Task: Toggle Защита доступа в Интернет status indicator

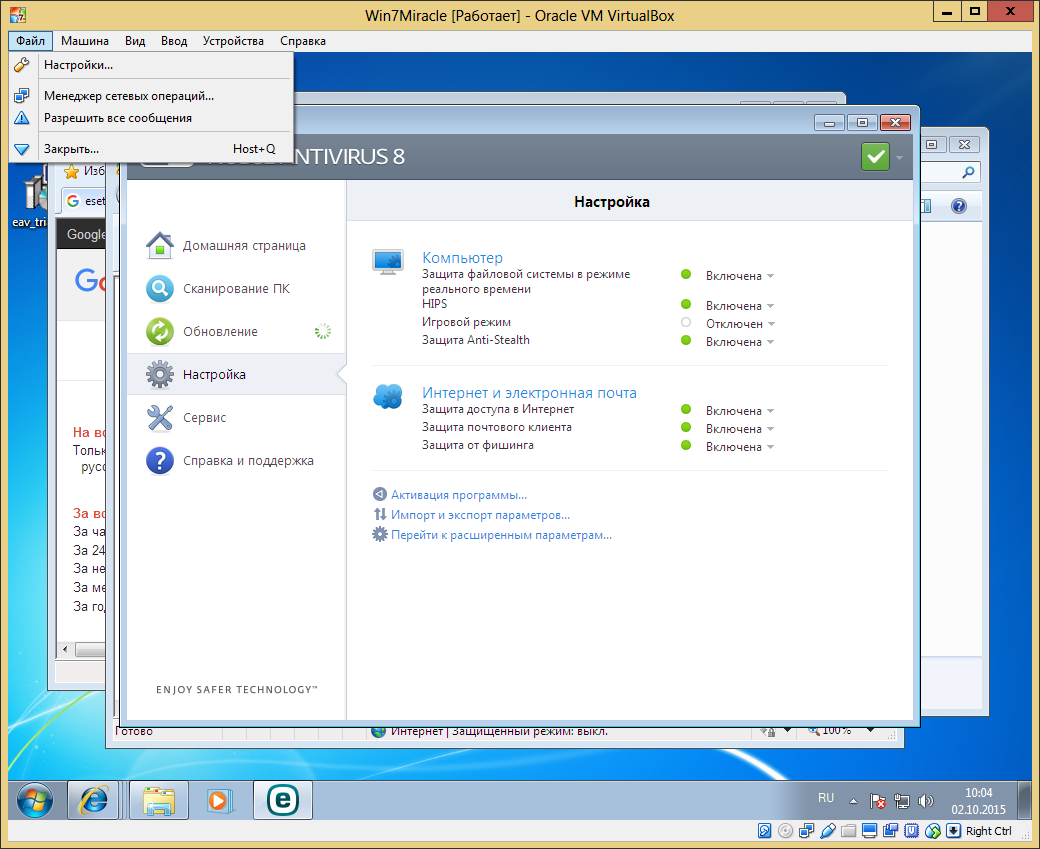Action: click(x=686, y=409)
